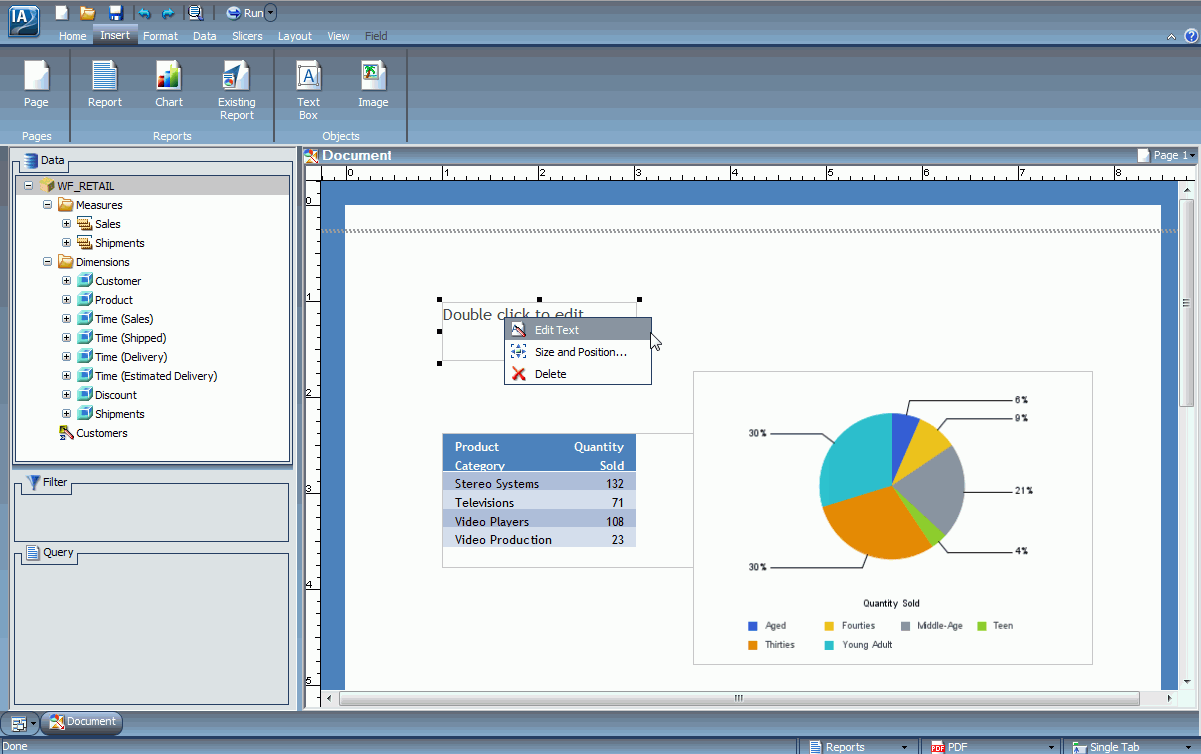Viewport: 1201px width, 754px height.
Task: Switch to the View tab
Action: click(x=339, y=36)
